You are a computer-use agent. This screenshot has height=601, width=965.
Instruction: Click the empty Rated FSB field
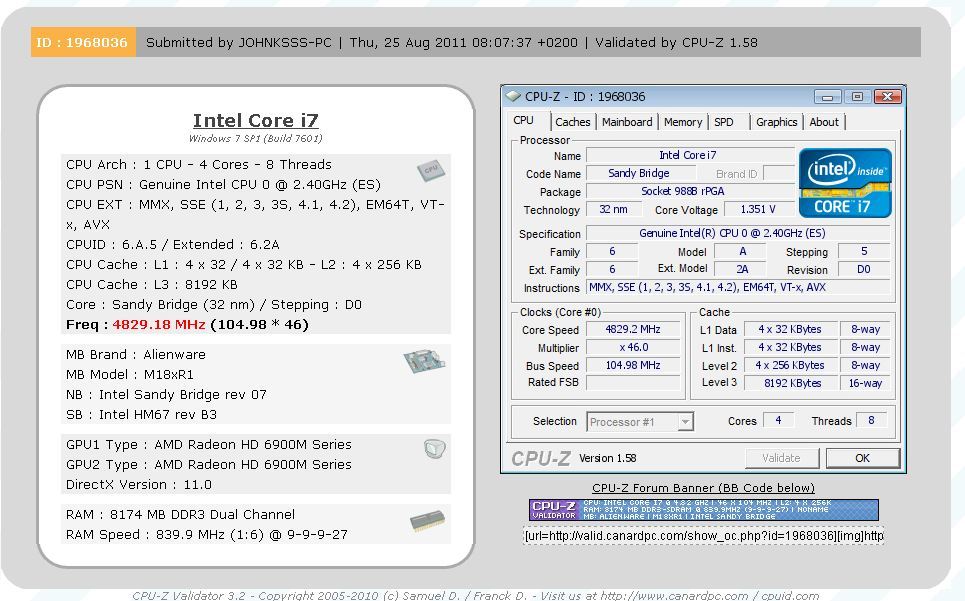633,383
